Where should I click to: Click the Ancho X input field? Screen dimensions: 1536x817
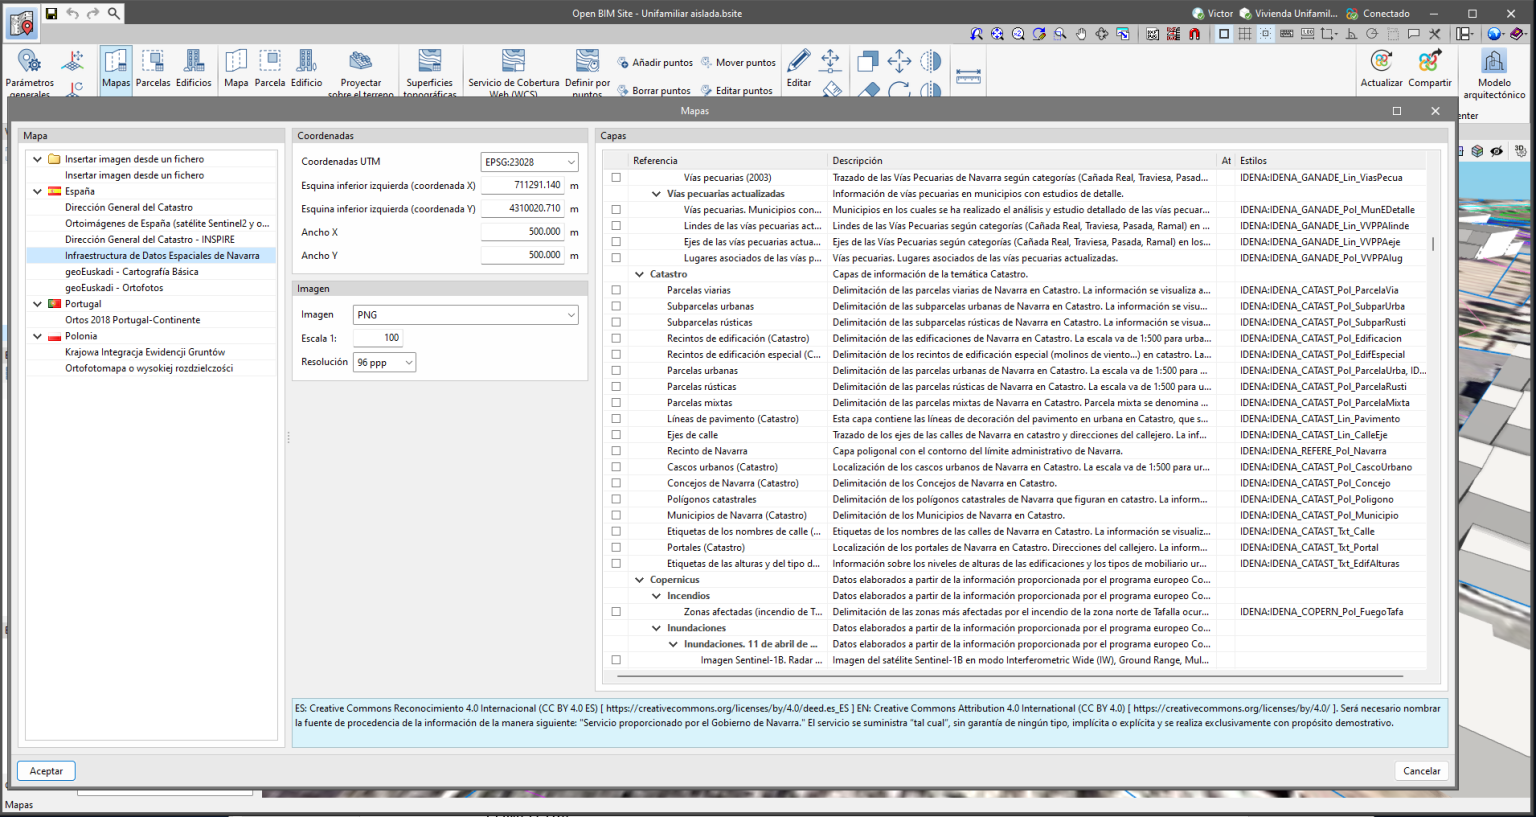523,232
